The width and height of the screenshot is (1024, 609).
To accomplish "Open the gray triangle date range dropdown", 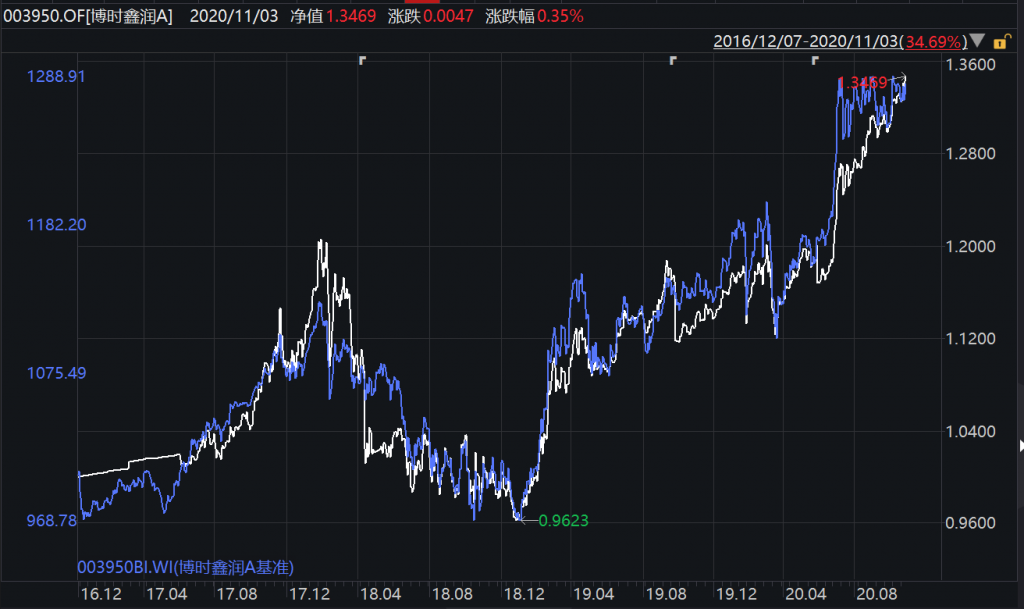I will [x=977, y=42].
